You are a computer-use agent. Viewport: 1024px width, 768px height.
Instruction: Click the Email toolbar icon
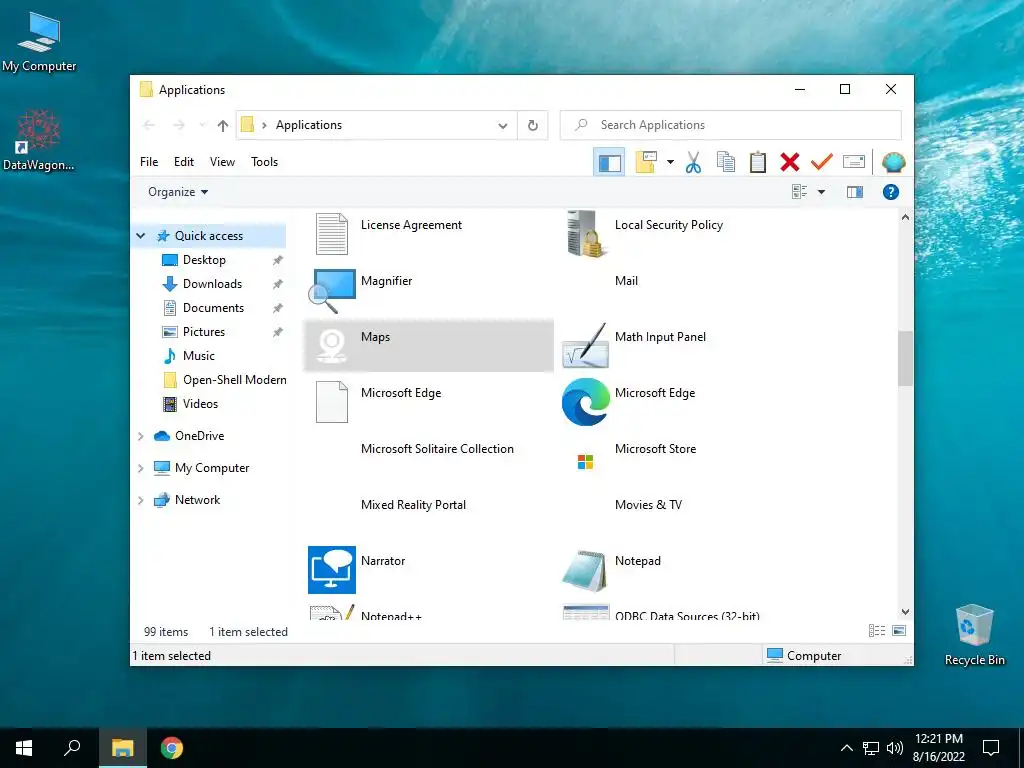854,161
